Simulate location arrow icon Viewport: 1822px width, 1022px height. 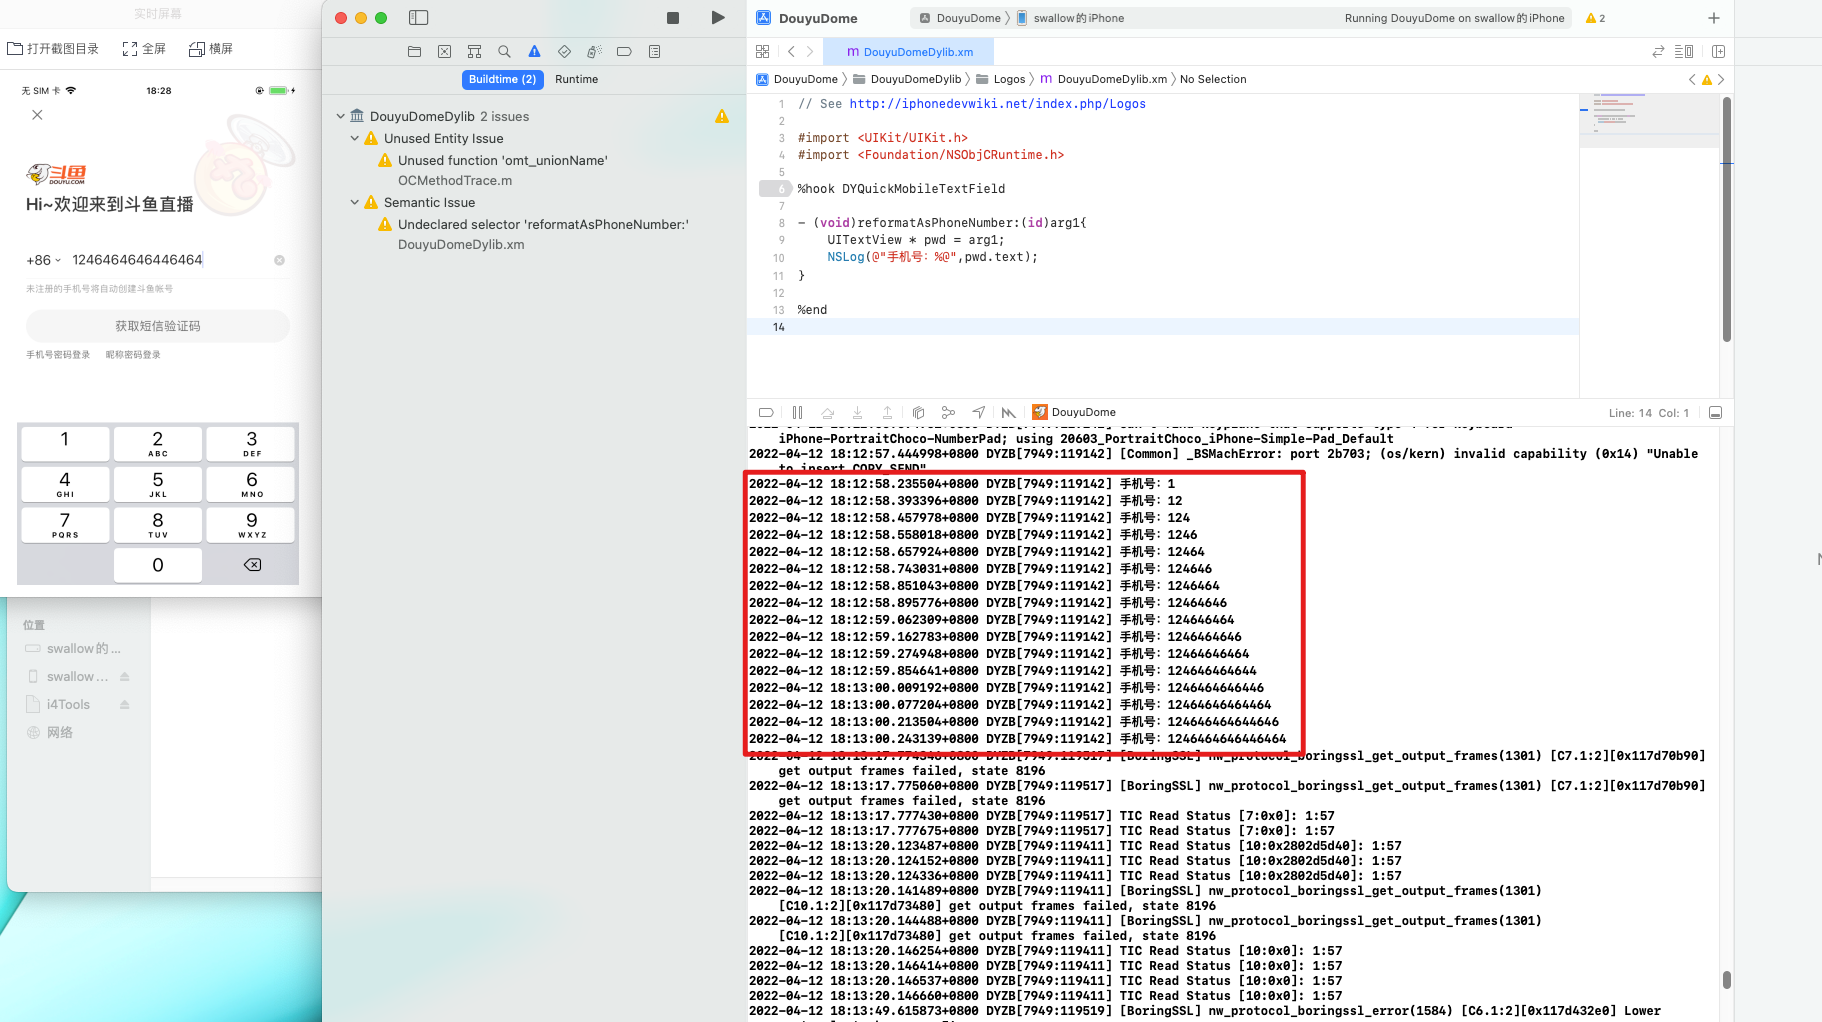click(x=978, y=412)
